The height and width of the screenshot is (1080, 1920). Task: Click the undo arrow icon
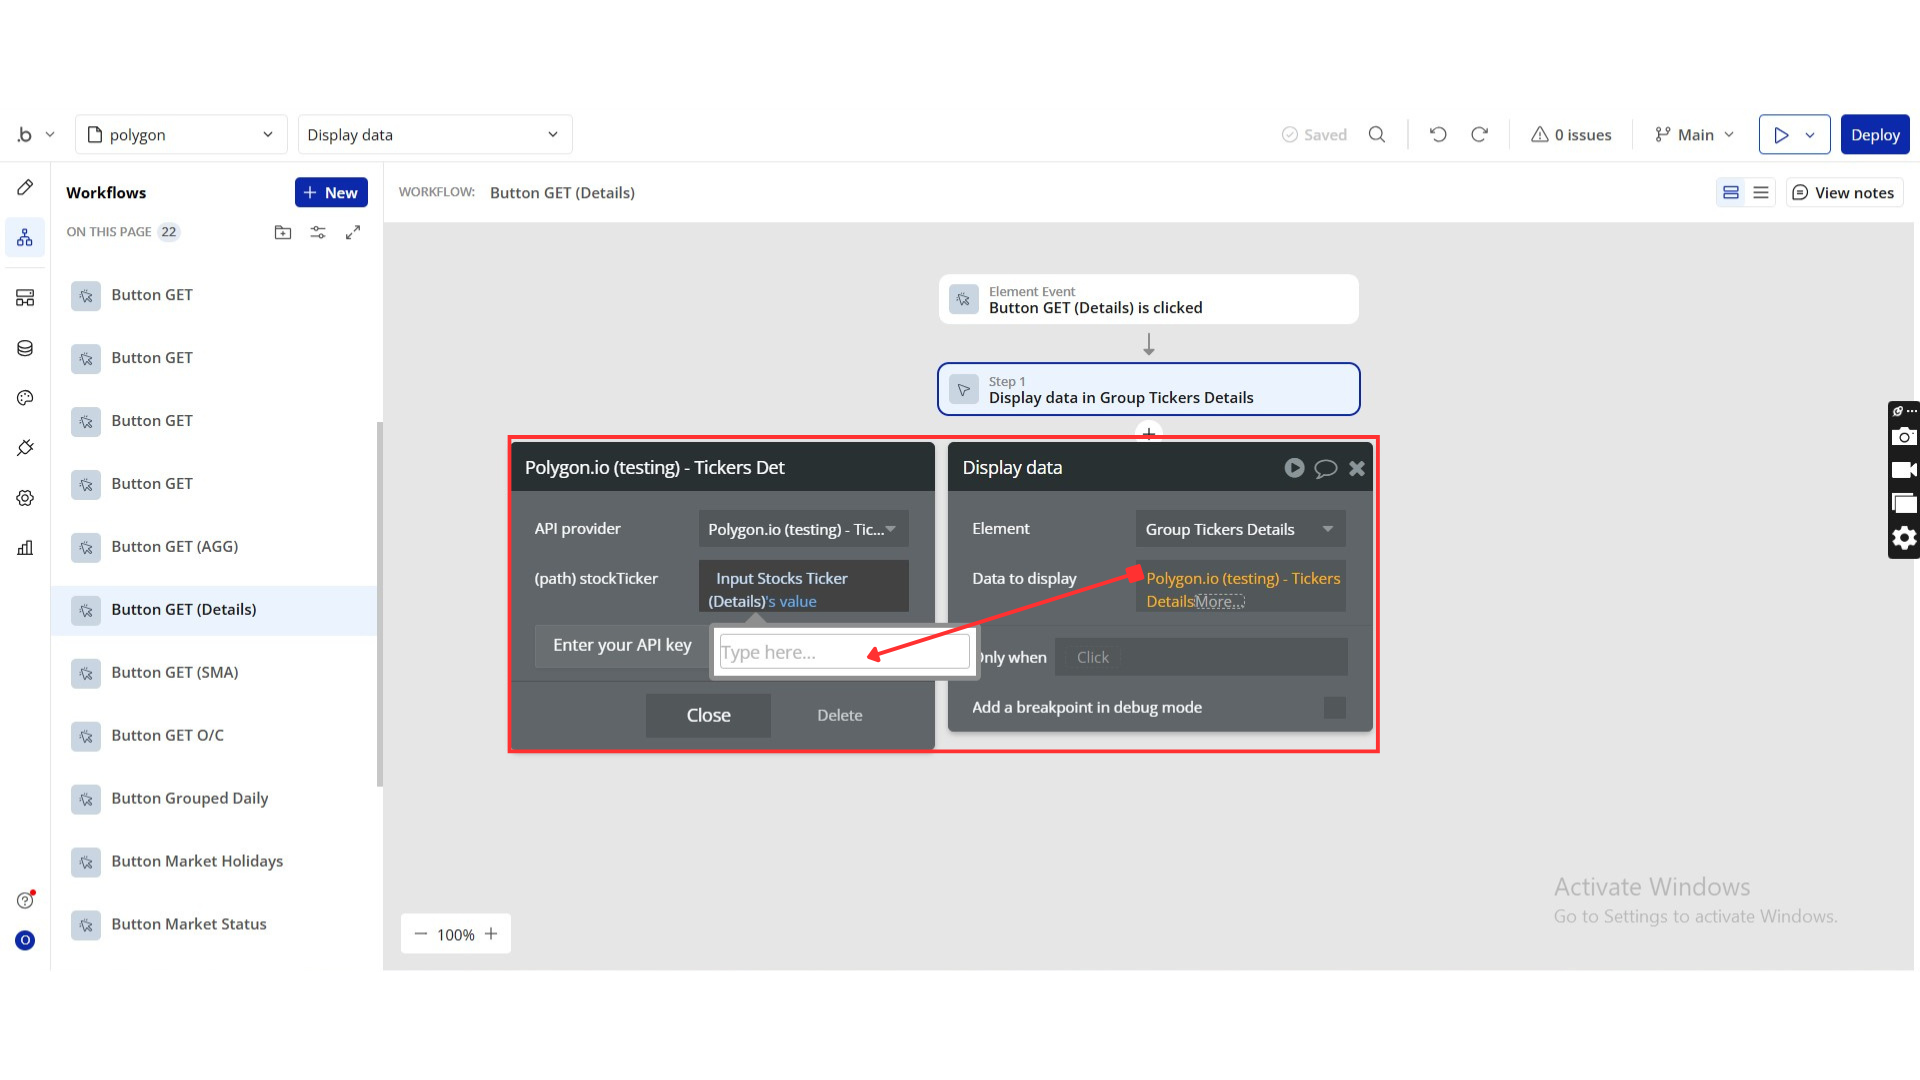pyautogui.click(x=1438, y=135)
